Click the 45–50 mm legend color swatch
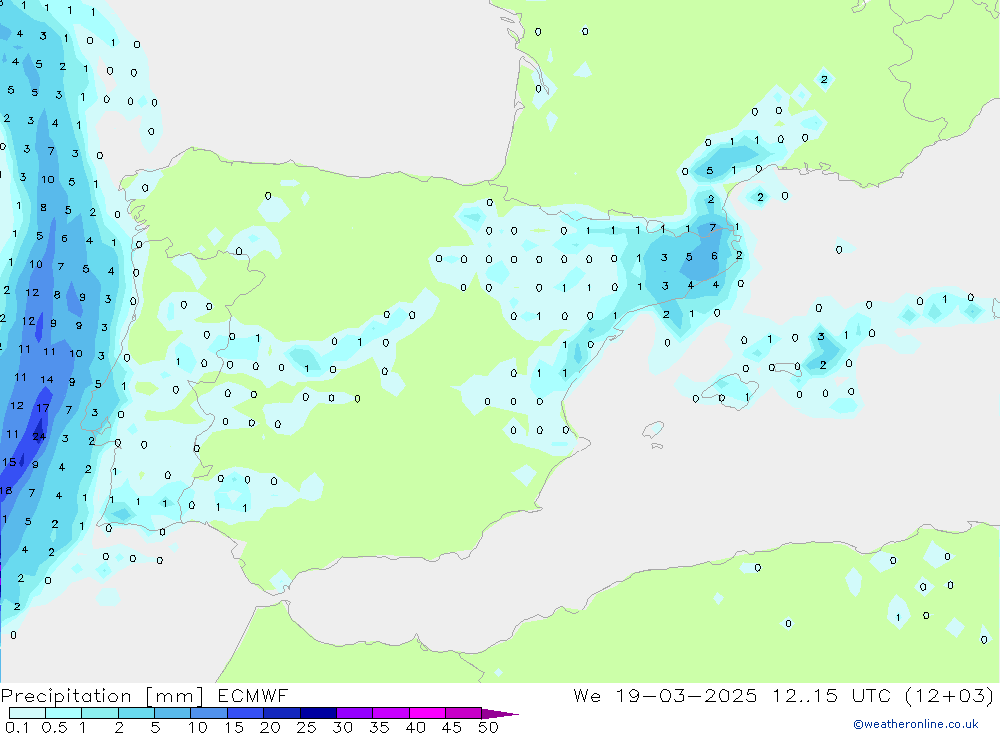This screenshot has height=733, width=1000. pos(464,713)
